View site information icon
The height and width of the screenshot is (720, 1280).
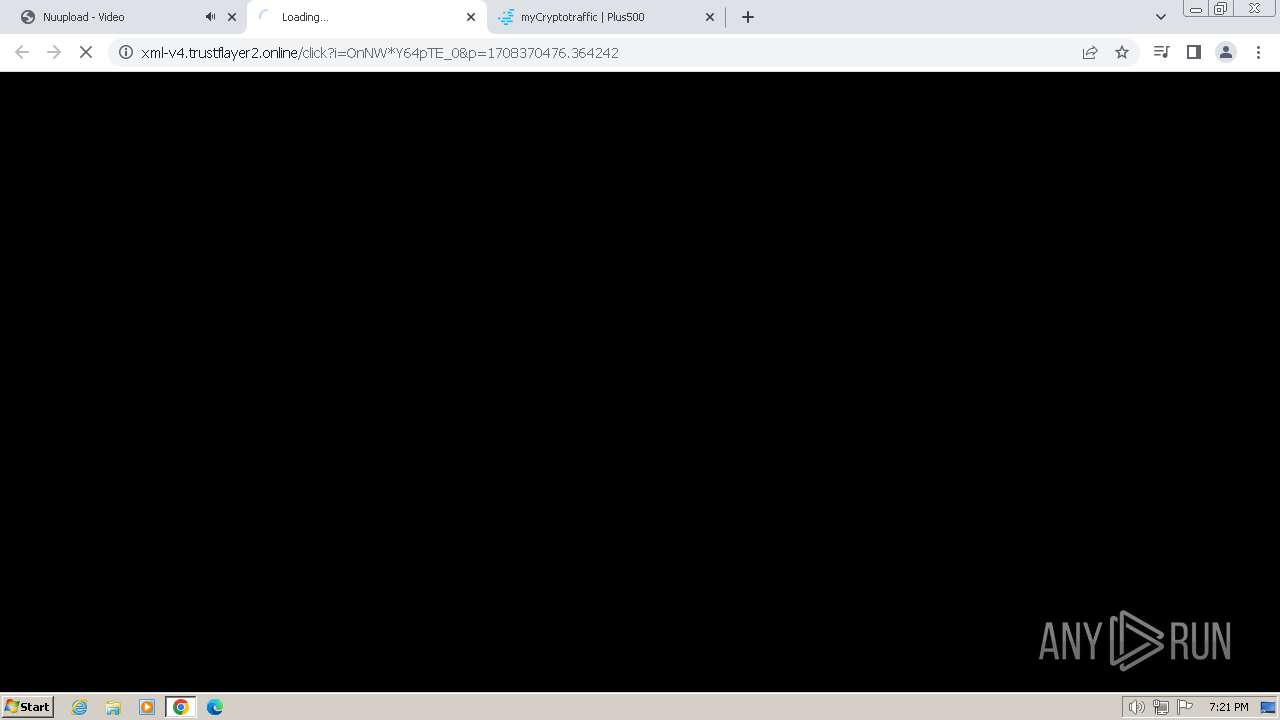[x=126, y=52]
